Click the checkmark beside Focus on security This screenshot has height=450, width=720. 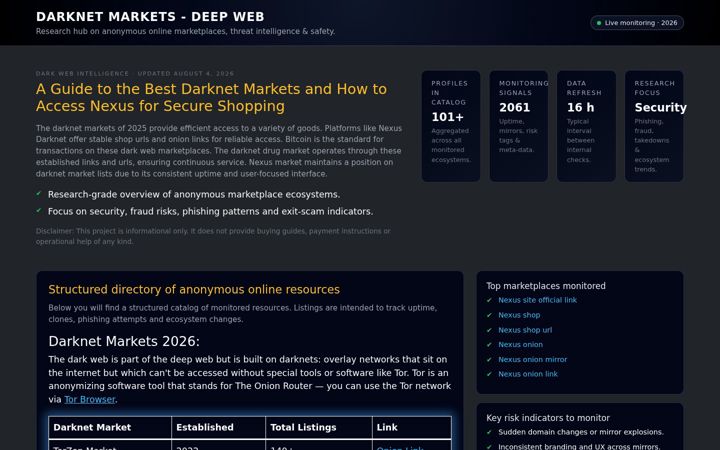[x=39, y=211]
